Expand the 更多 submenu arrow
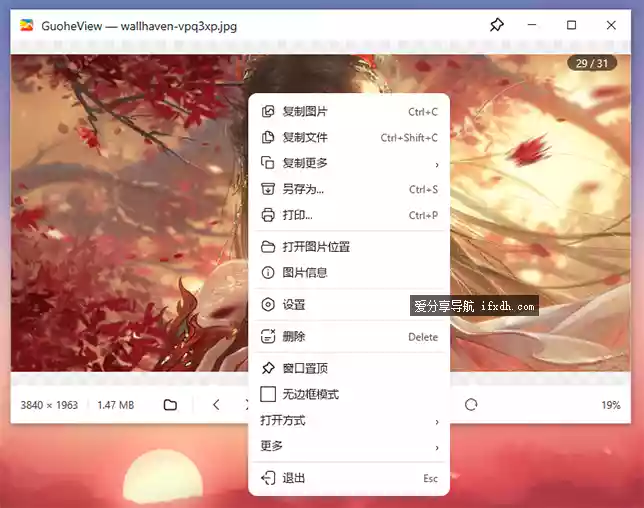 [437, 448]
